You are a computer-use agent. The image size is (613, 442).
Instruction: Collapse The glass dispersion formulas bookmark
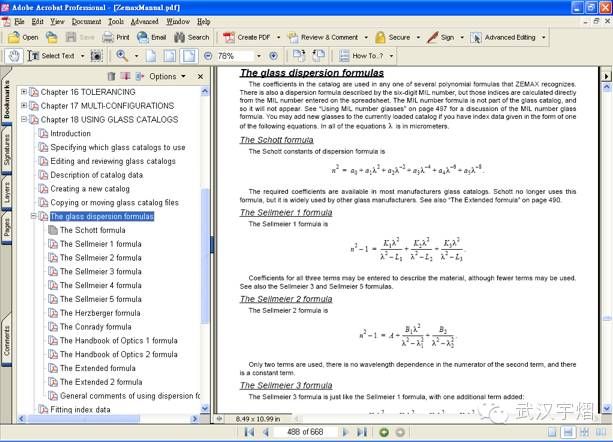click(x=34, y=216)
